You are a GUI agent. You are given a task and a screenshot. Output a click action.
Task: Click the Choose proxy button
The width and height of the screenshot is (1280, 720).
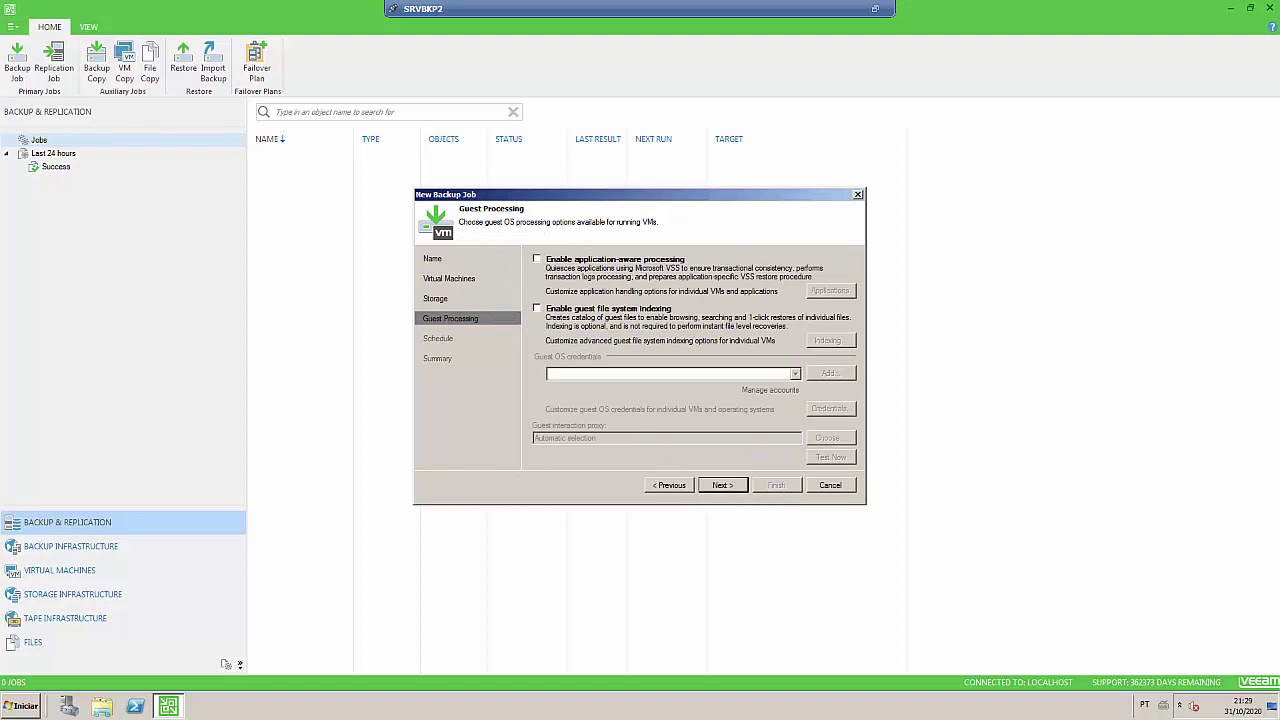tap(830, 438)
